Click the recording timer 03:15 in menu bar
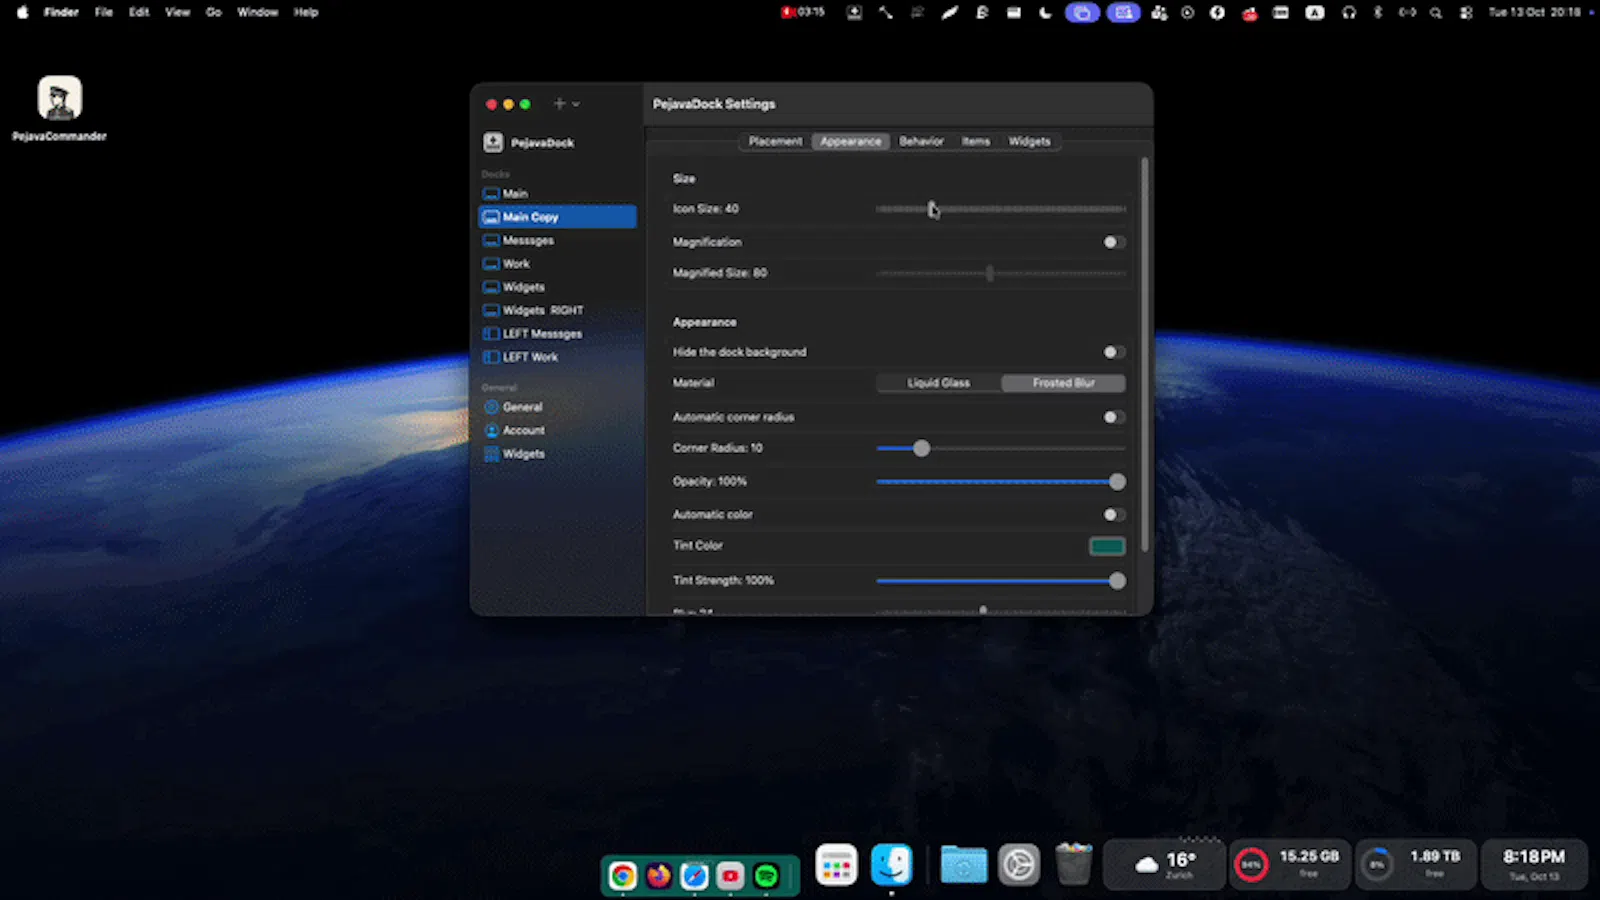 click(x=803, y=12)
